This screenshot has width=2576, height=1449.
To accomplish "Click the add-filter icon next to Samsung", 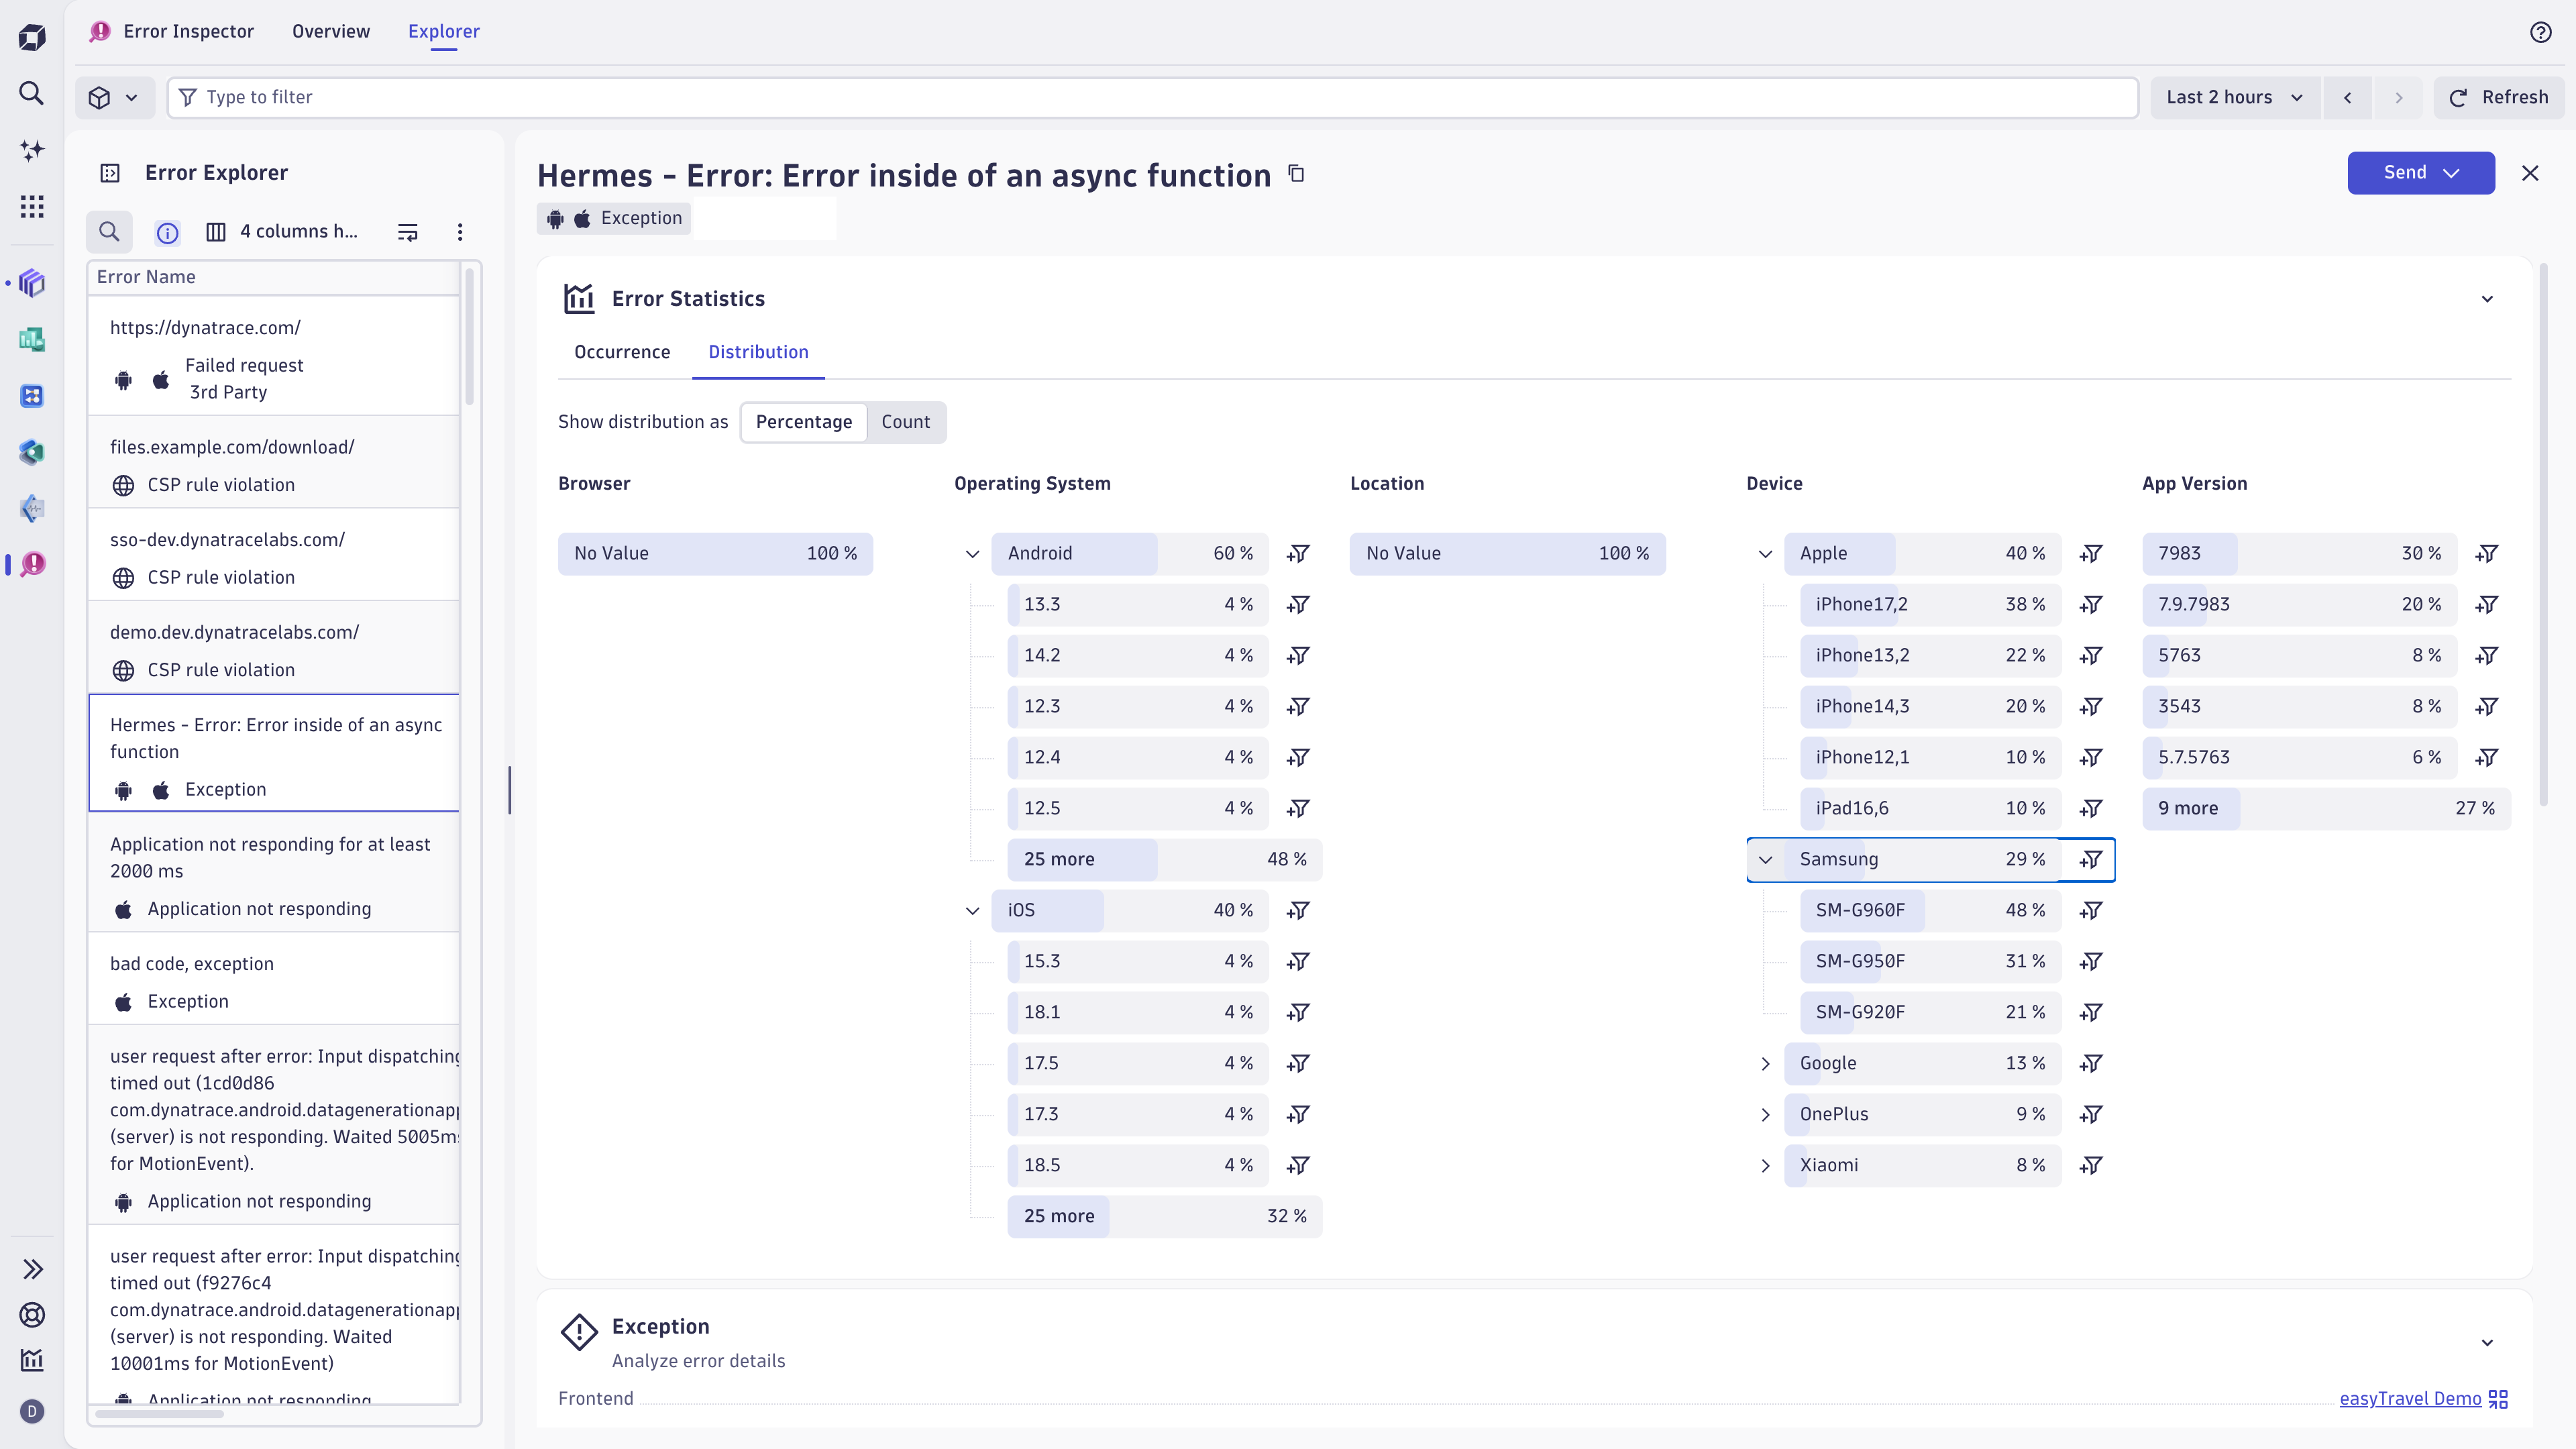I will click(2091, 859).
